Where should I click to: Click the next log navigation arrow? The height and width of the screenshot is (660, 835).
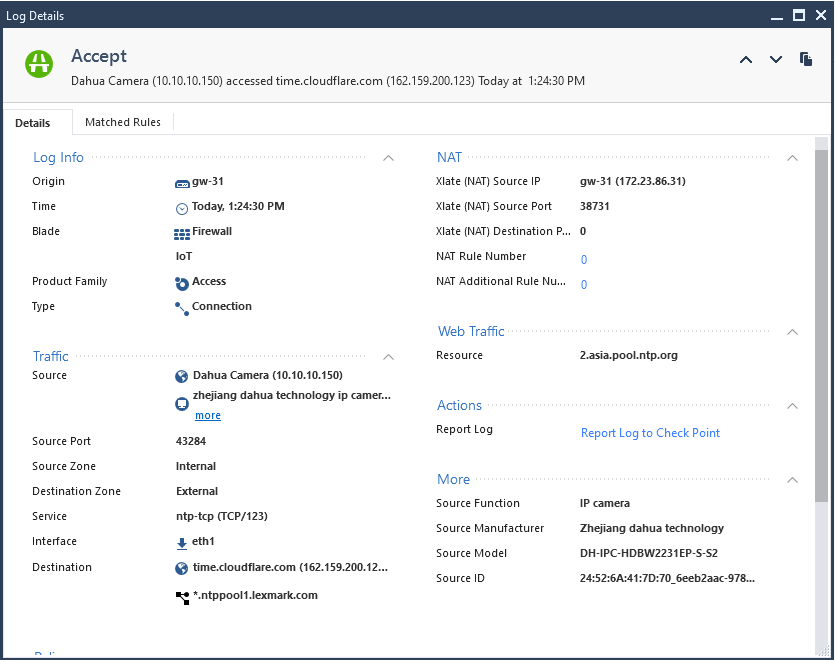coord(776,59)
